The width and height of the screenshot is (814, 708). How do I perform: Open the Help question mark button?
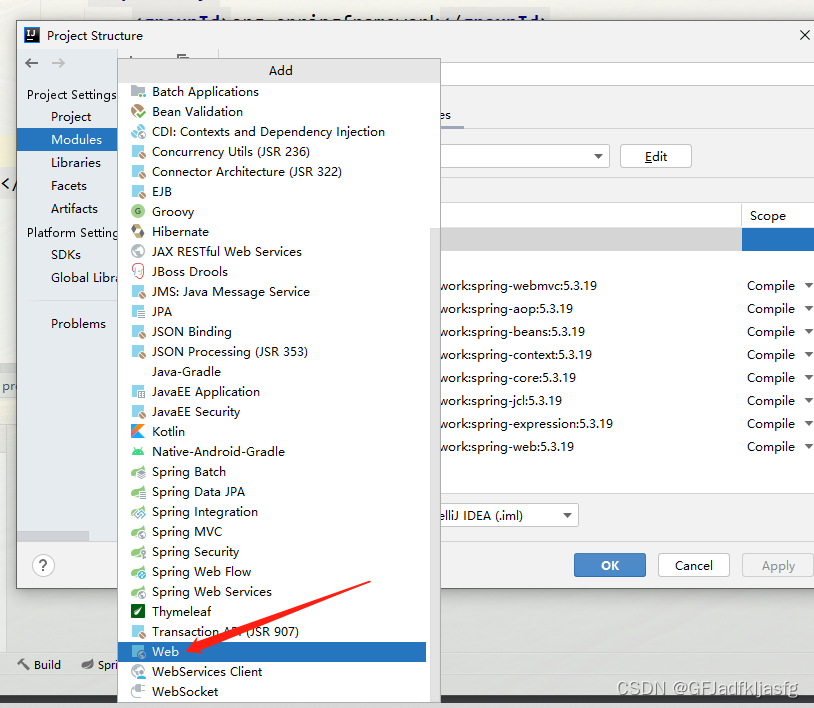43,565
